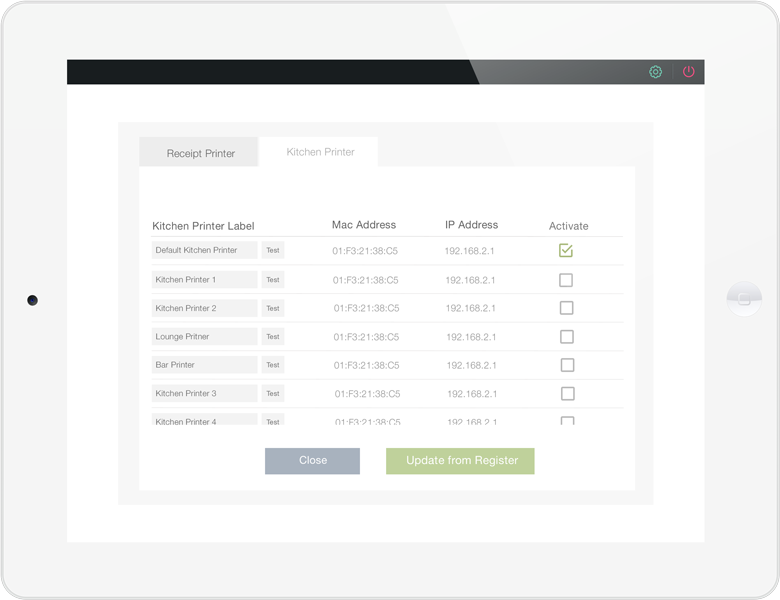
Task: Click Test next to Lounge Printer
Action: (273, 337)
